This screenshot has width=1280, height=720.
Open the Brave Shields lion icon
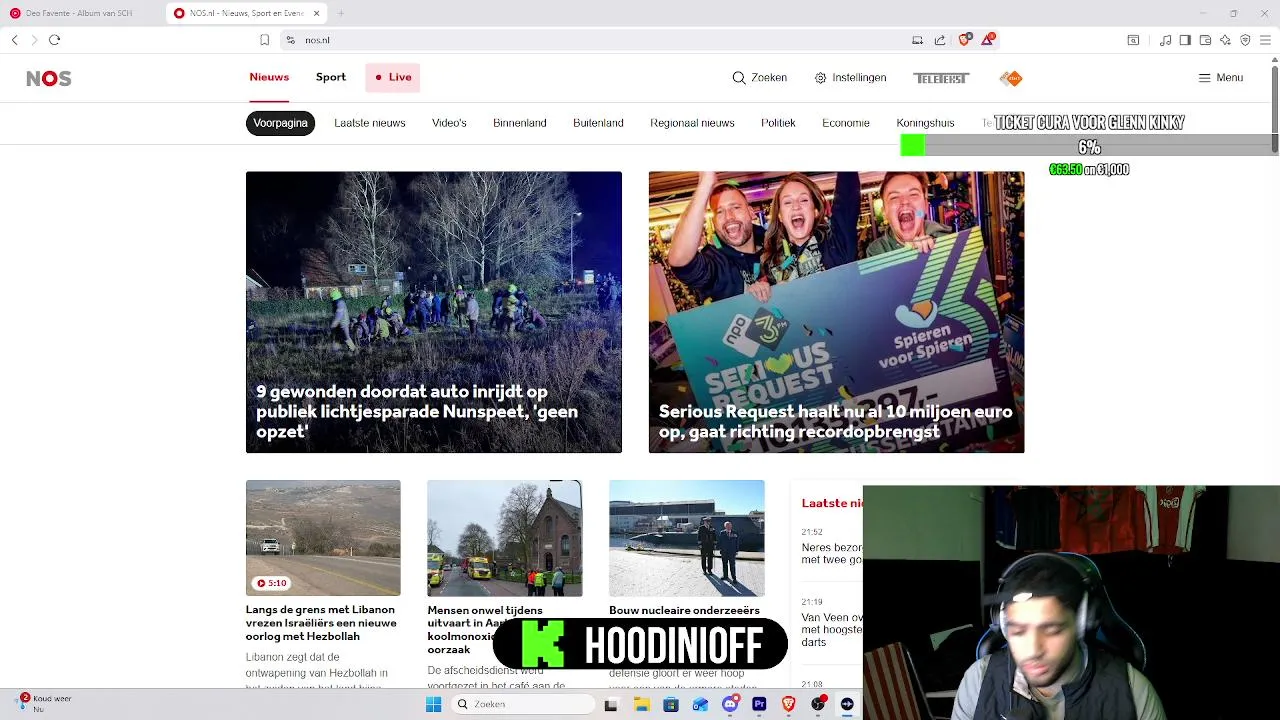[x=964, y=40]
